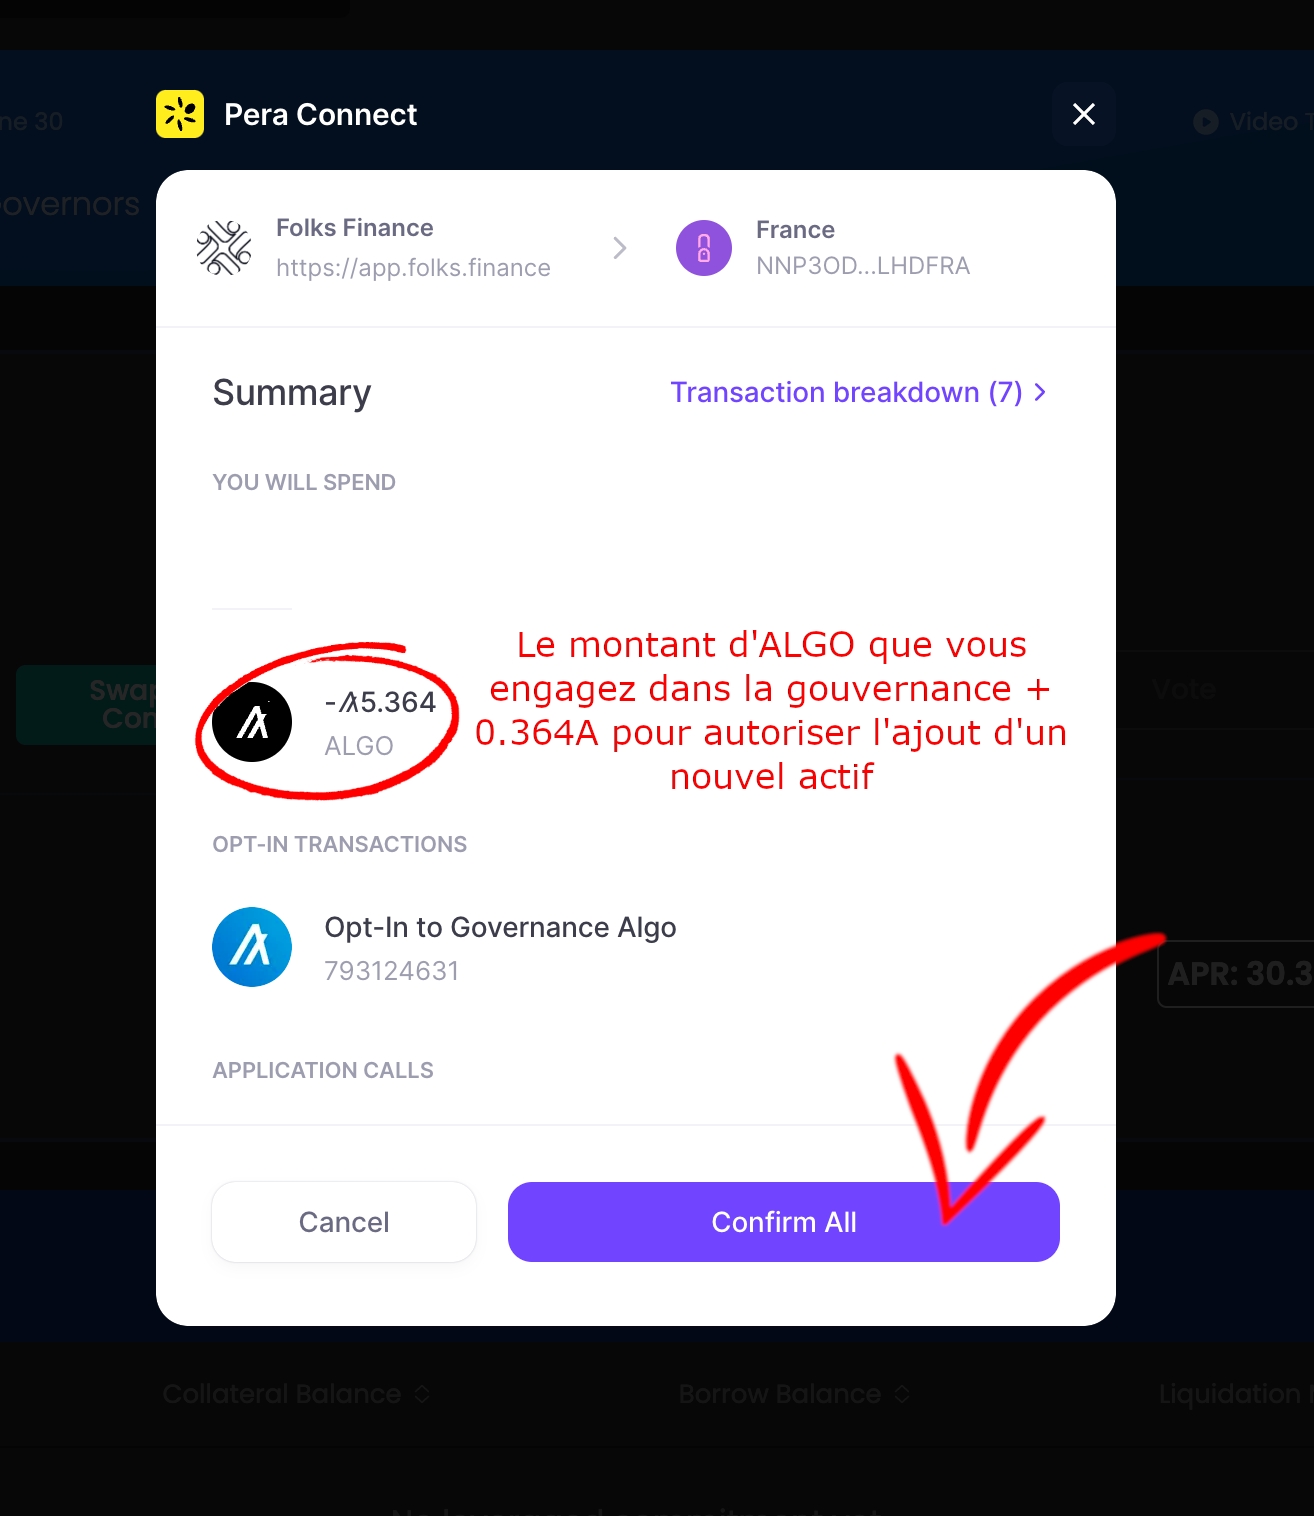
Task: Click the purple France account icon
Action: pyautogui.click(x=704, y=248)
